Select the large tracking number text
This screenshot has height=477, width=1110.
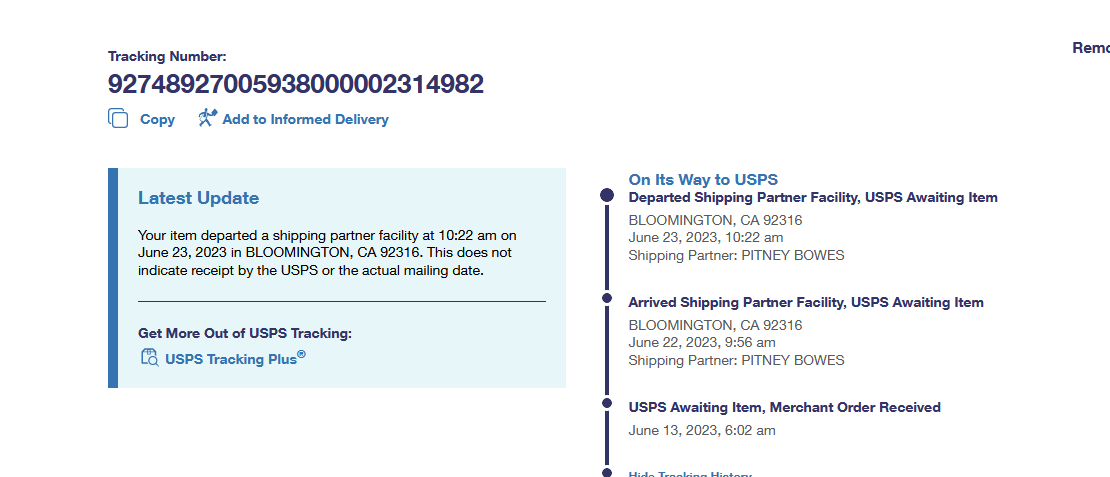pyautogui.click(x=296, y=84)
